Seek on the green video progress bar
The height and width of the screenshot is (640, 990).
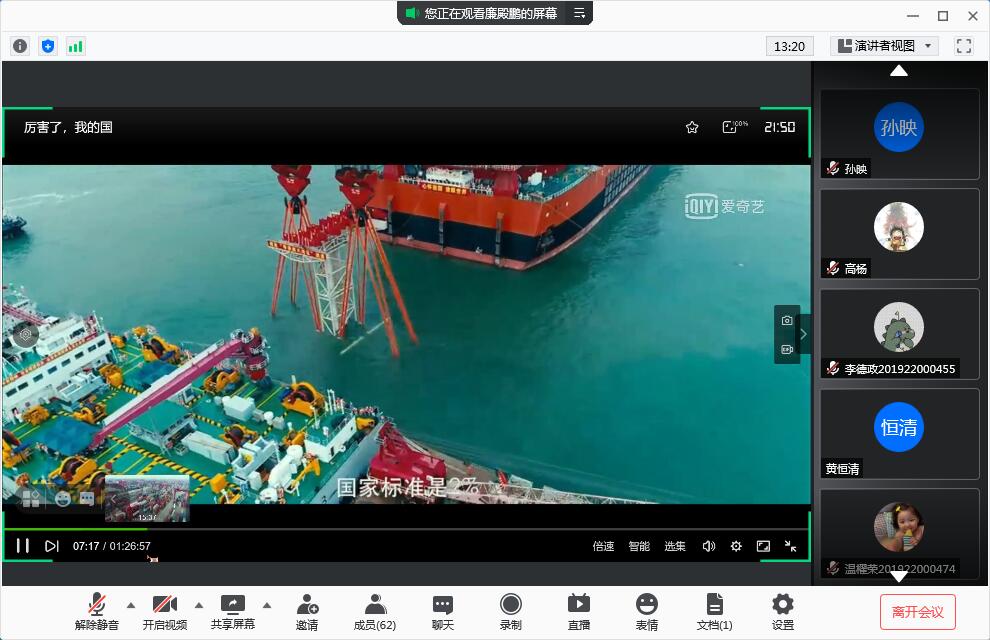(x=407, y=529)
